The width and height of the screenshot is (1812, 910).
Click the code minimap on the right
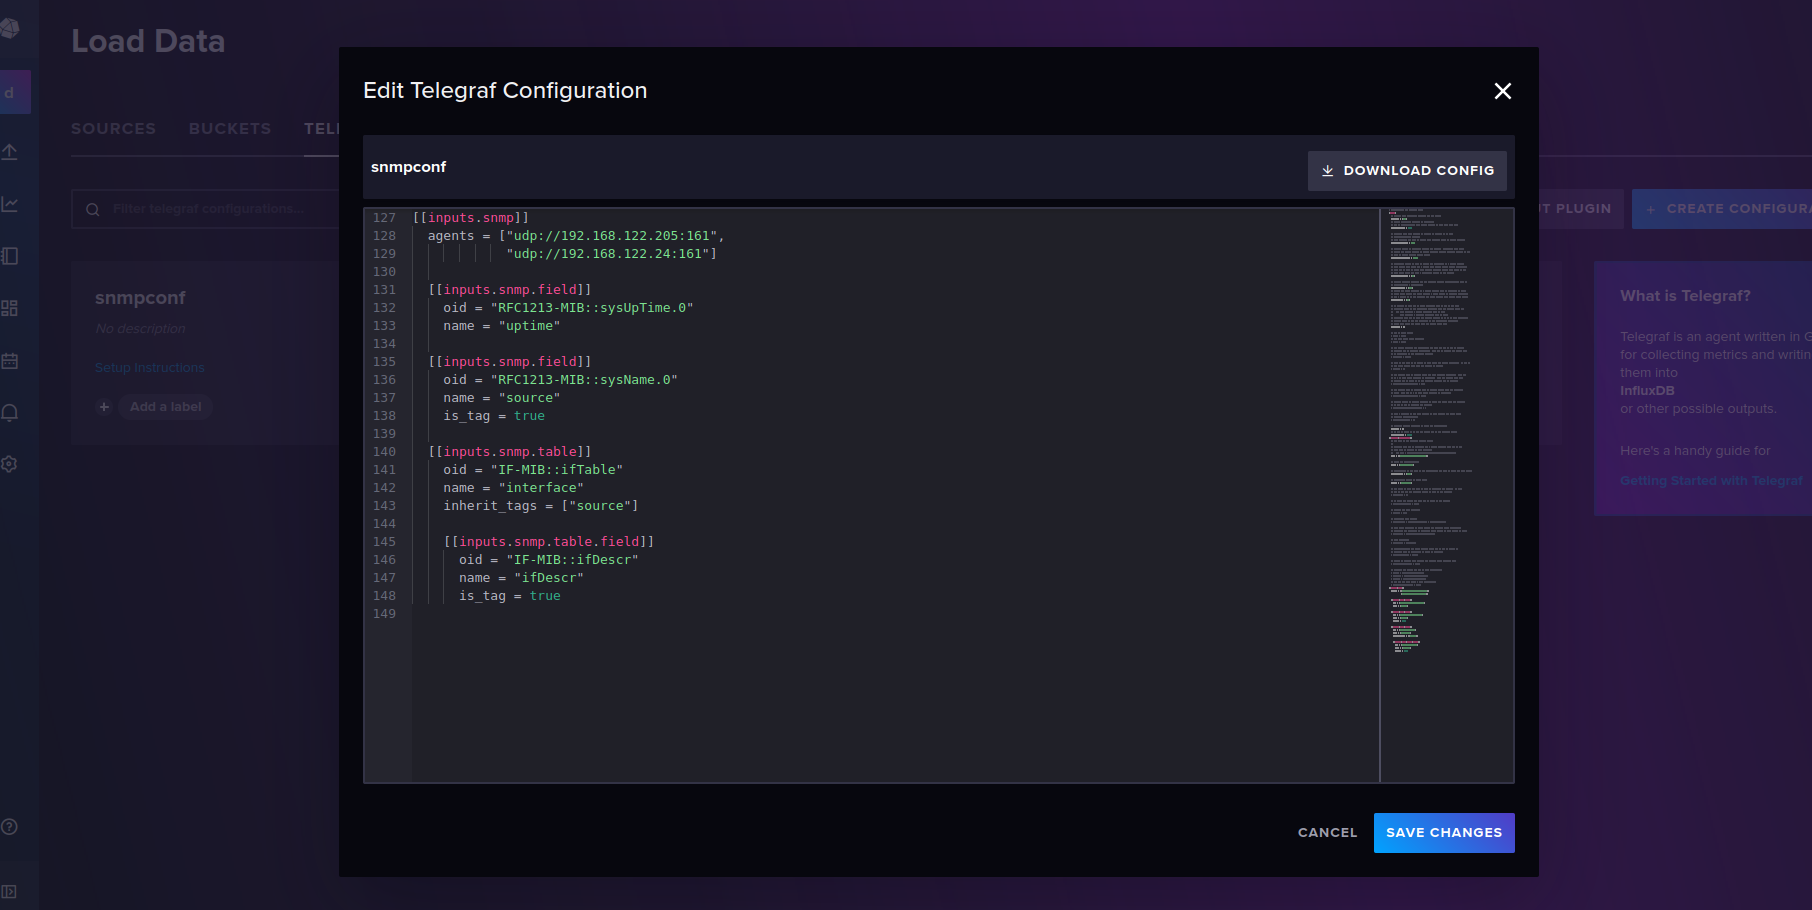[1446, 495]
